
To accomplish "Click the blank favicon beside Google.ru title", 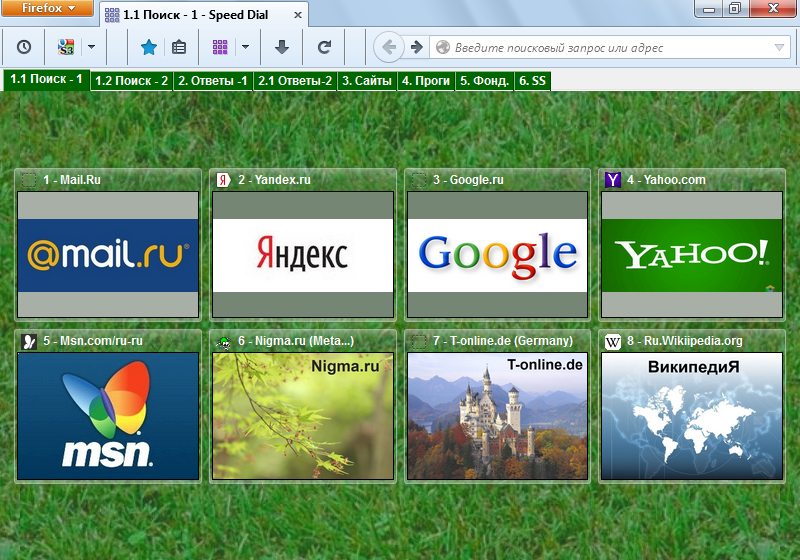I will coord(419,180).
